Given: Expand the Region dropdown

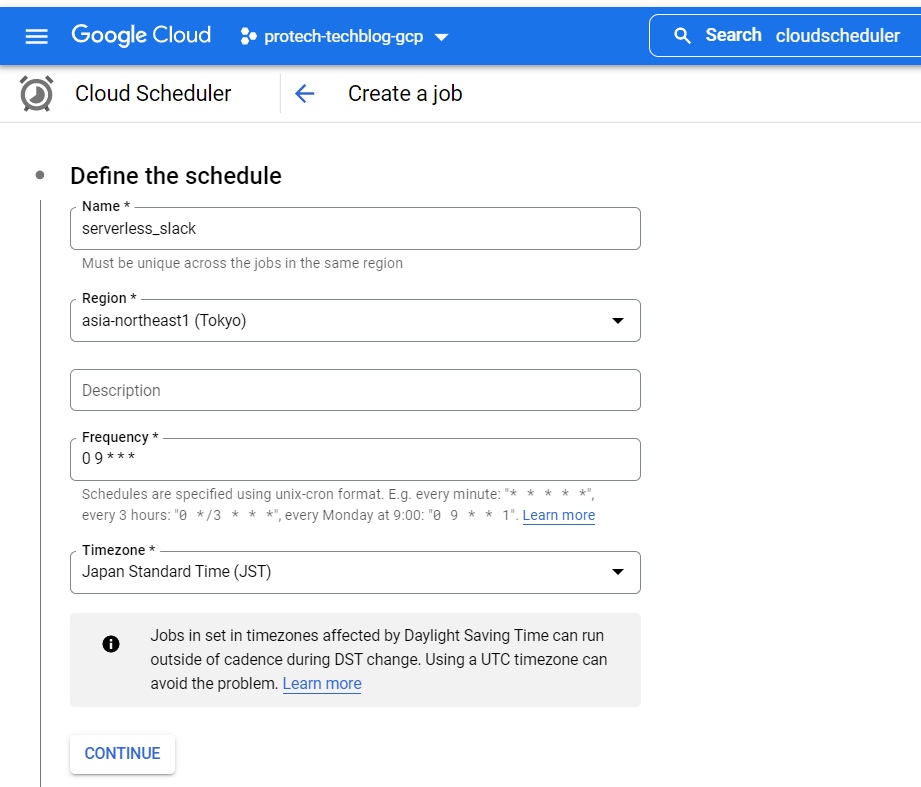Looking at the screenshot, I should (x=617, y=321).
